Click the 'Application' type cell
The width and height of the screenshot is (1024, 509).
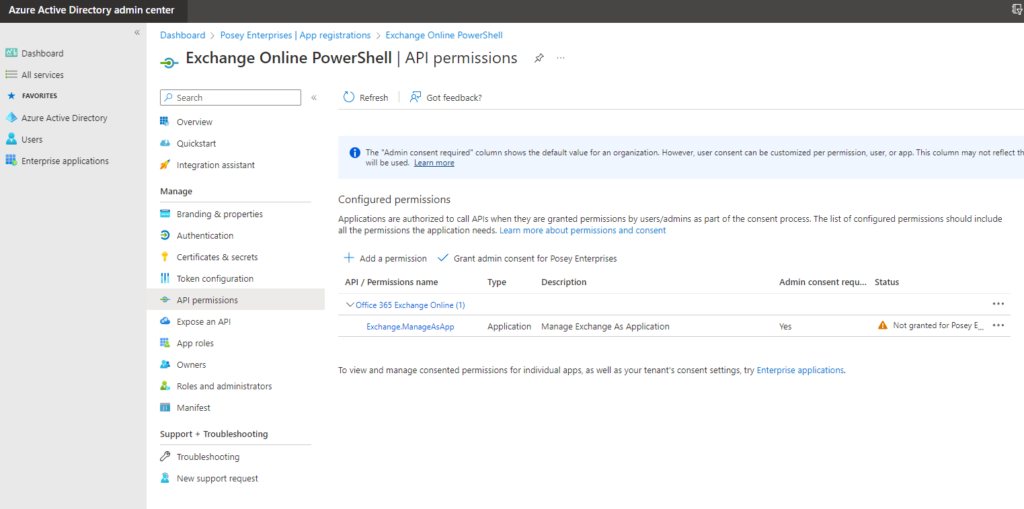509,326
